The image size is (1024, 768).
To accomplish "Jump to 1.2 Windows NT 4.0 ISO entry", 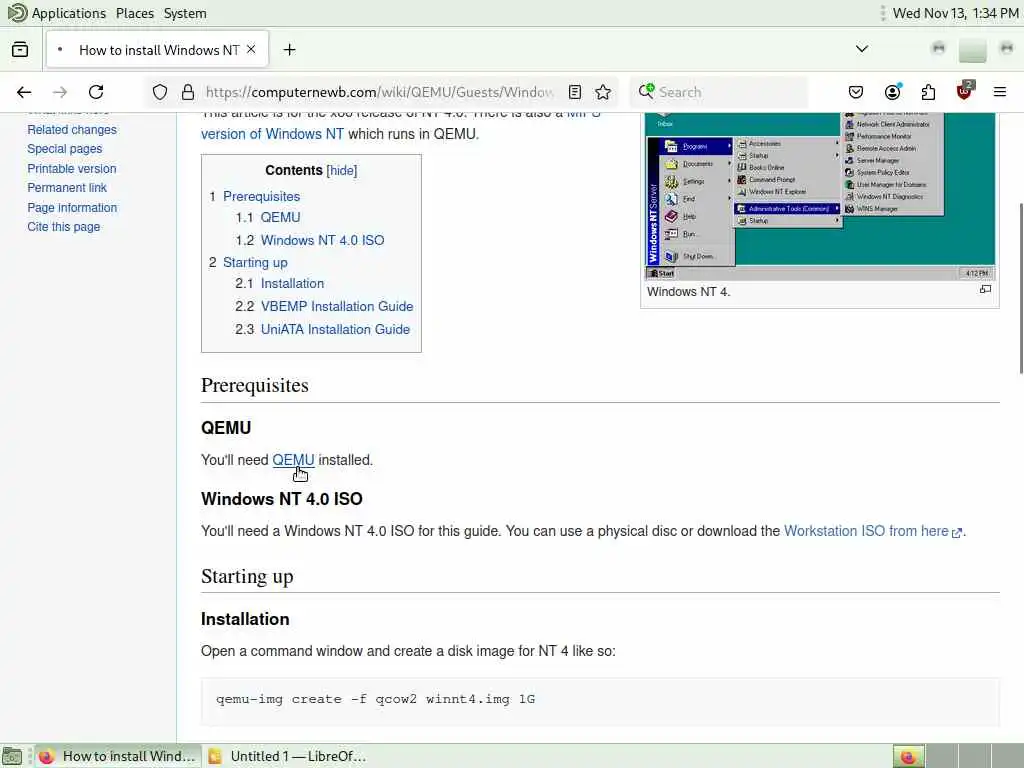I will (x=323, y=240).
